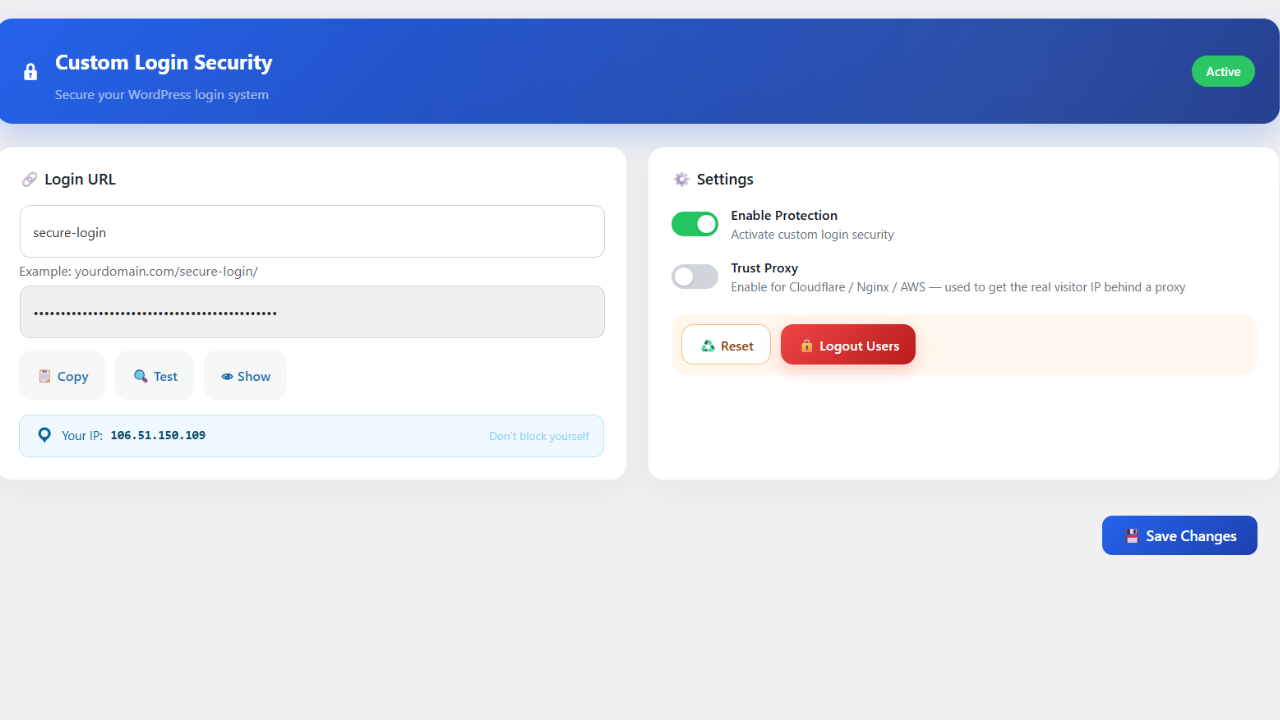Click the "Don't block yourself" hint text
Screen dimensions: 1280x720
point(539,436)
